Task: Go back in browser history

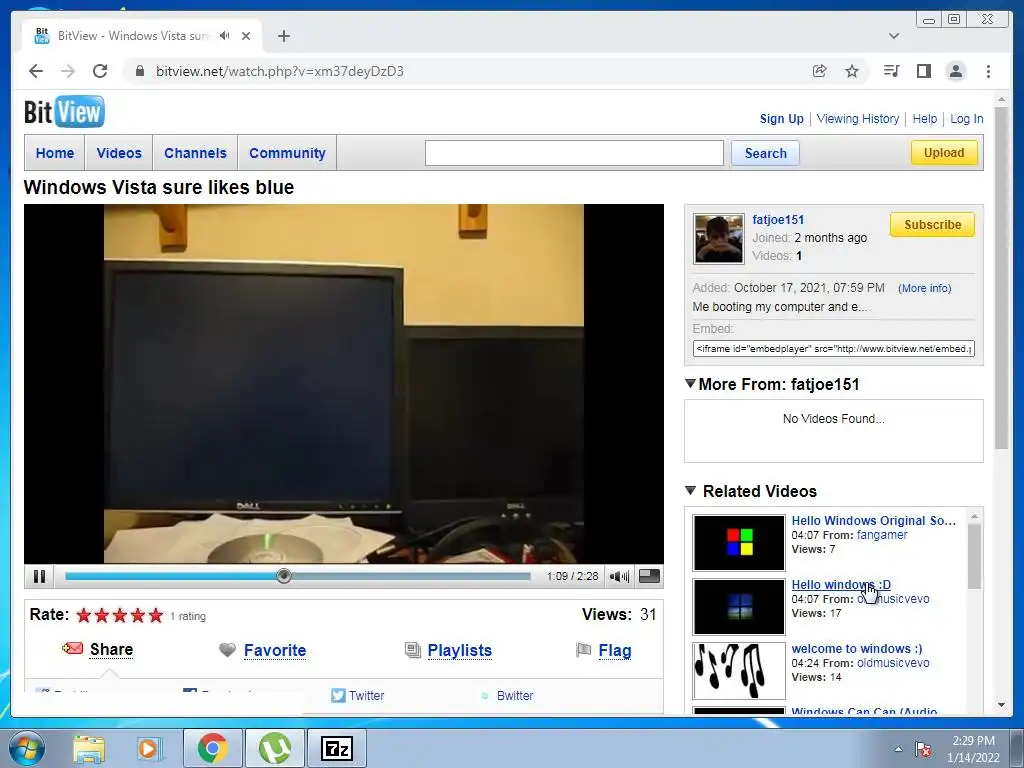Action: [x=36, y=71]
